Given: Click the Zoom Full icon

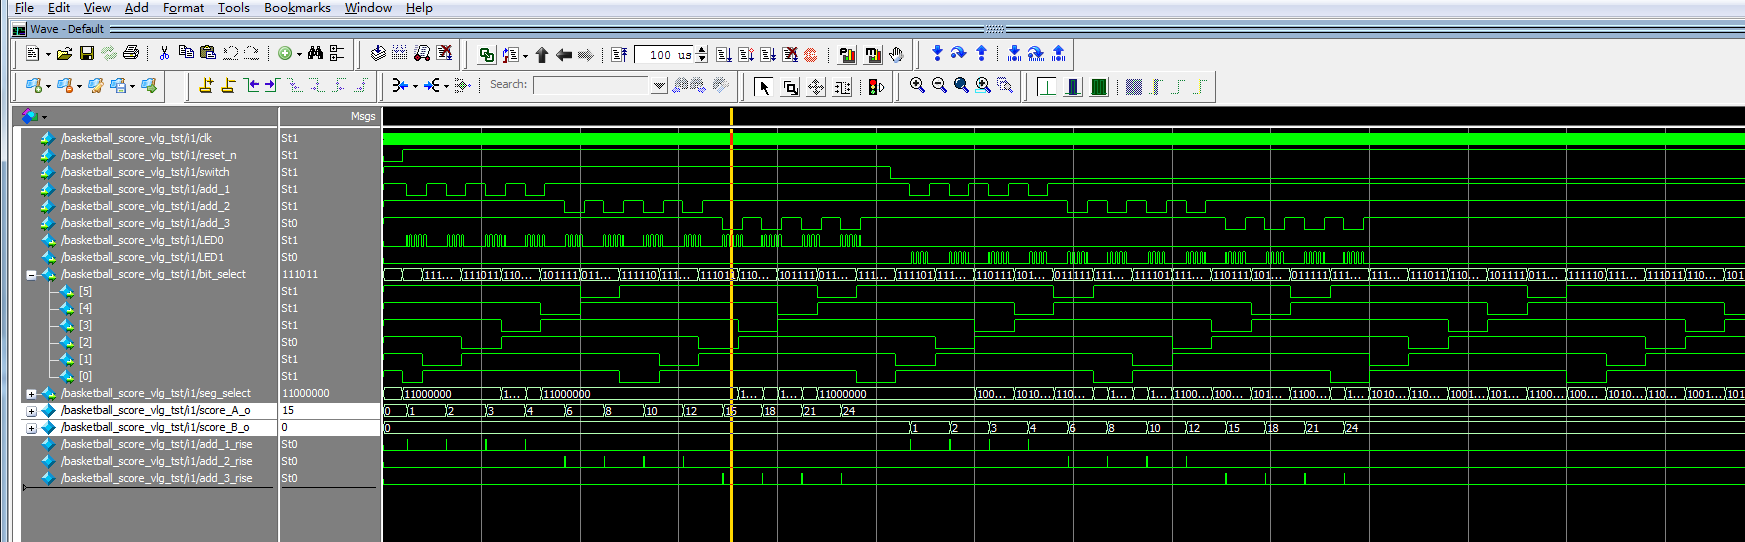Looking at the screenshot, I should pyautogui.click(x=961, y=86).
